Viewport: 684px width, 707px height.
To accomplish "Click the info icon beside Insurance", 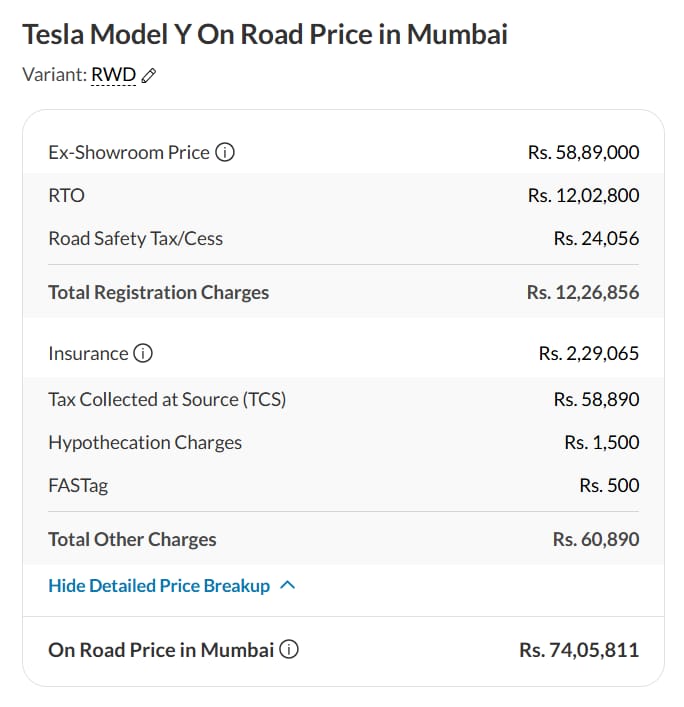I will 143,354.
